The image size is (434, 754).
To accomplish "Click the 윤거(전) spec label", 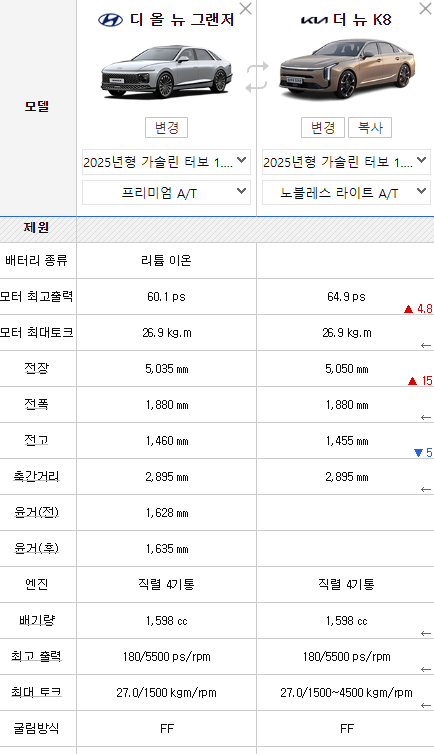I will pyautogui.click(x=37, y=513).
